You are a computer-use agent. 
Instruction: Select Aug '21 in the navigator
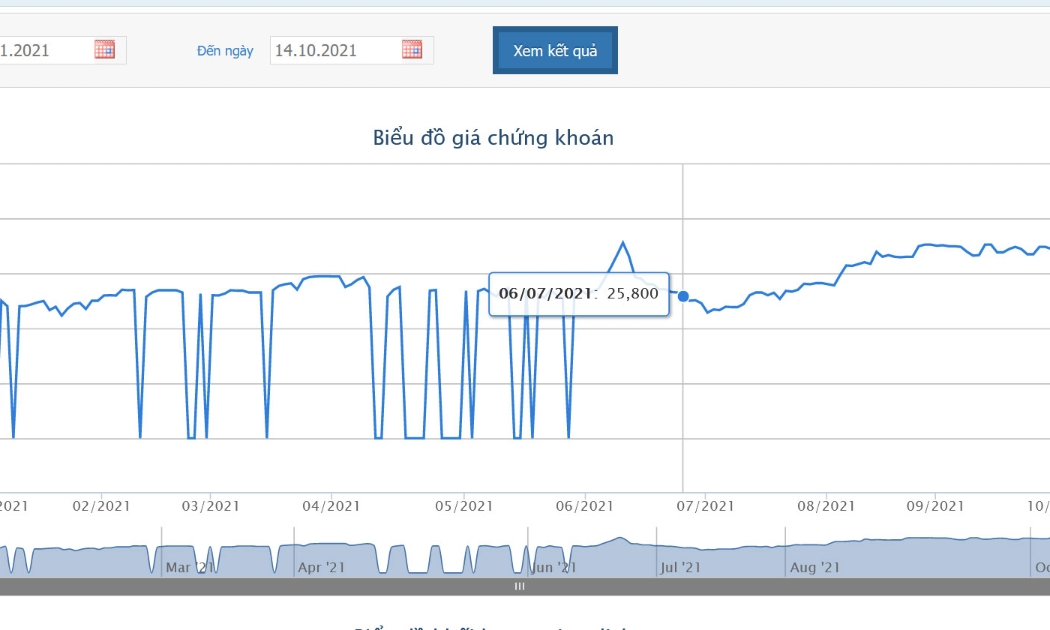(x=814, y=568)
